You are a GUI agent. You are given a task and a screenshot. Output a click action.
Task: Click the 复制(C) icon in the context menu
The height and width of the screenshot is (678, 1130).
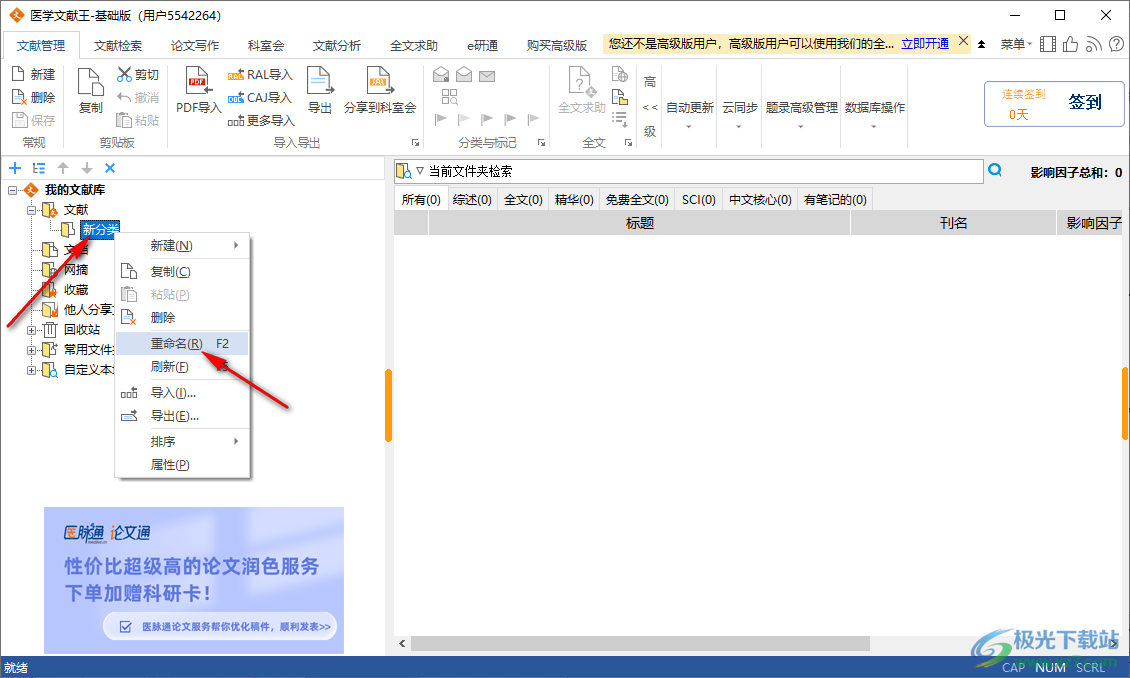[129, 272]
